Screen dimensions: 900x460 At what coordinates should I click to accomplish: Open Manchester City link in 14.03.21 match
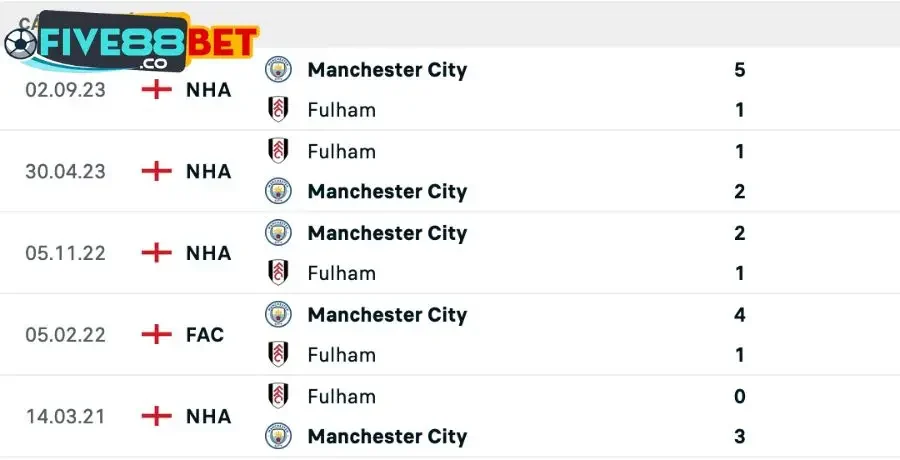[387, 436]
